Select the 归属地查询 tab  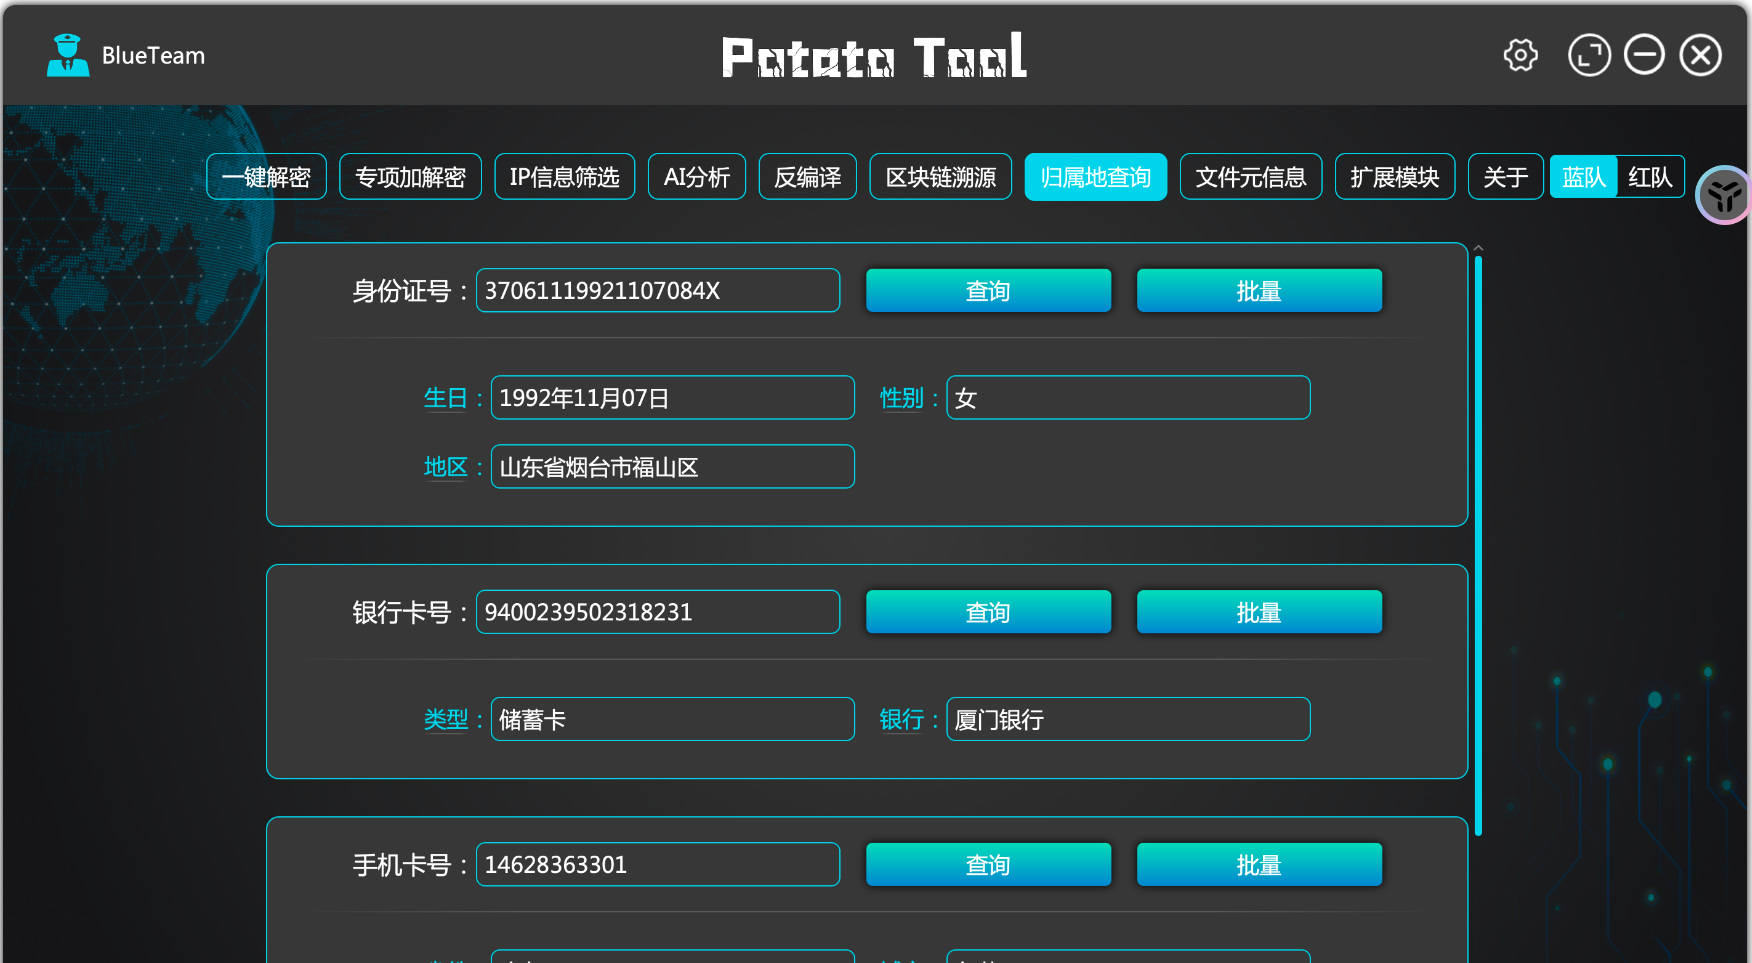pos(1096,177)
